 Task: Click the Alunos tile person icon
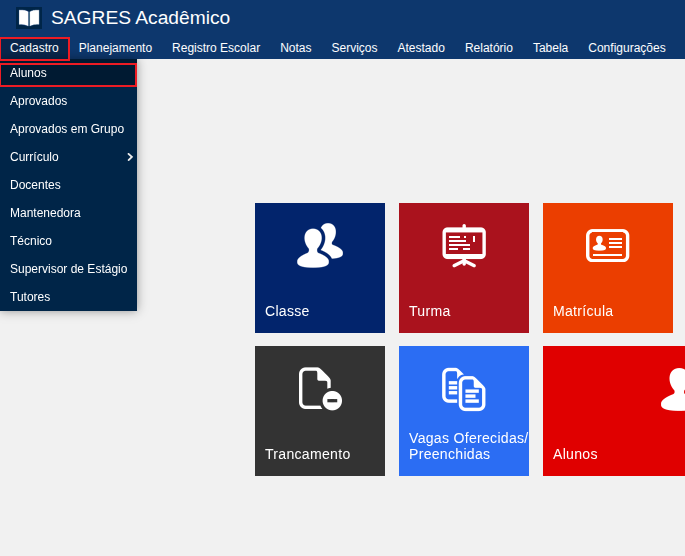pos(674,389)
